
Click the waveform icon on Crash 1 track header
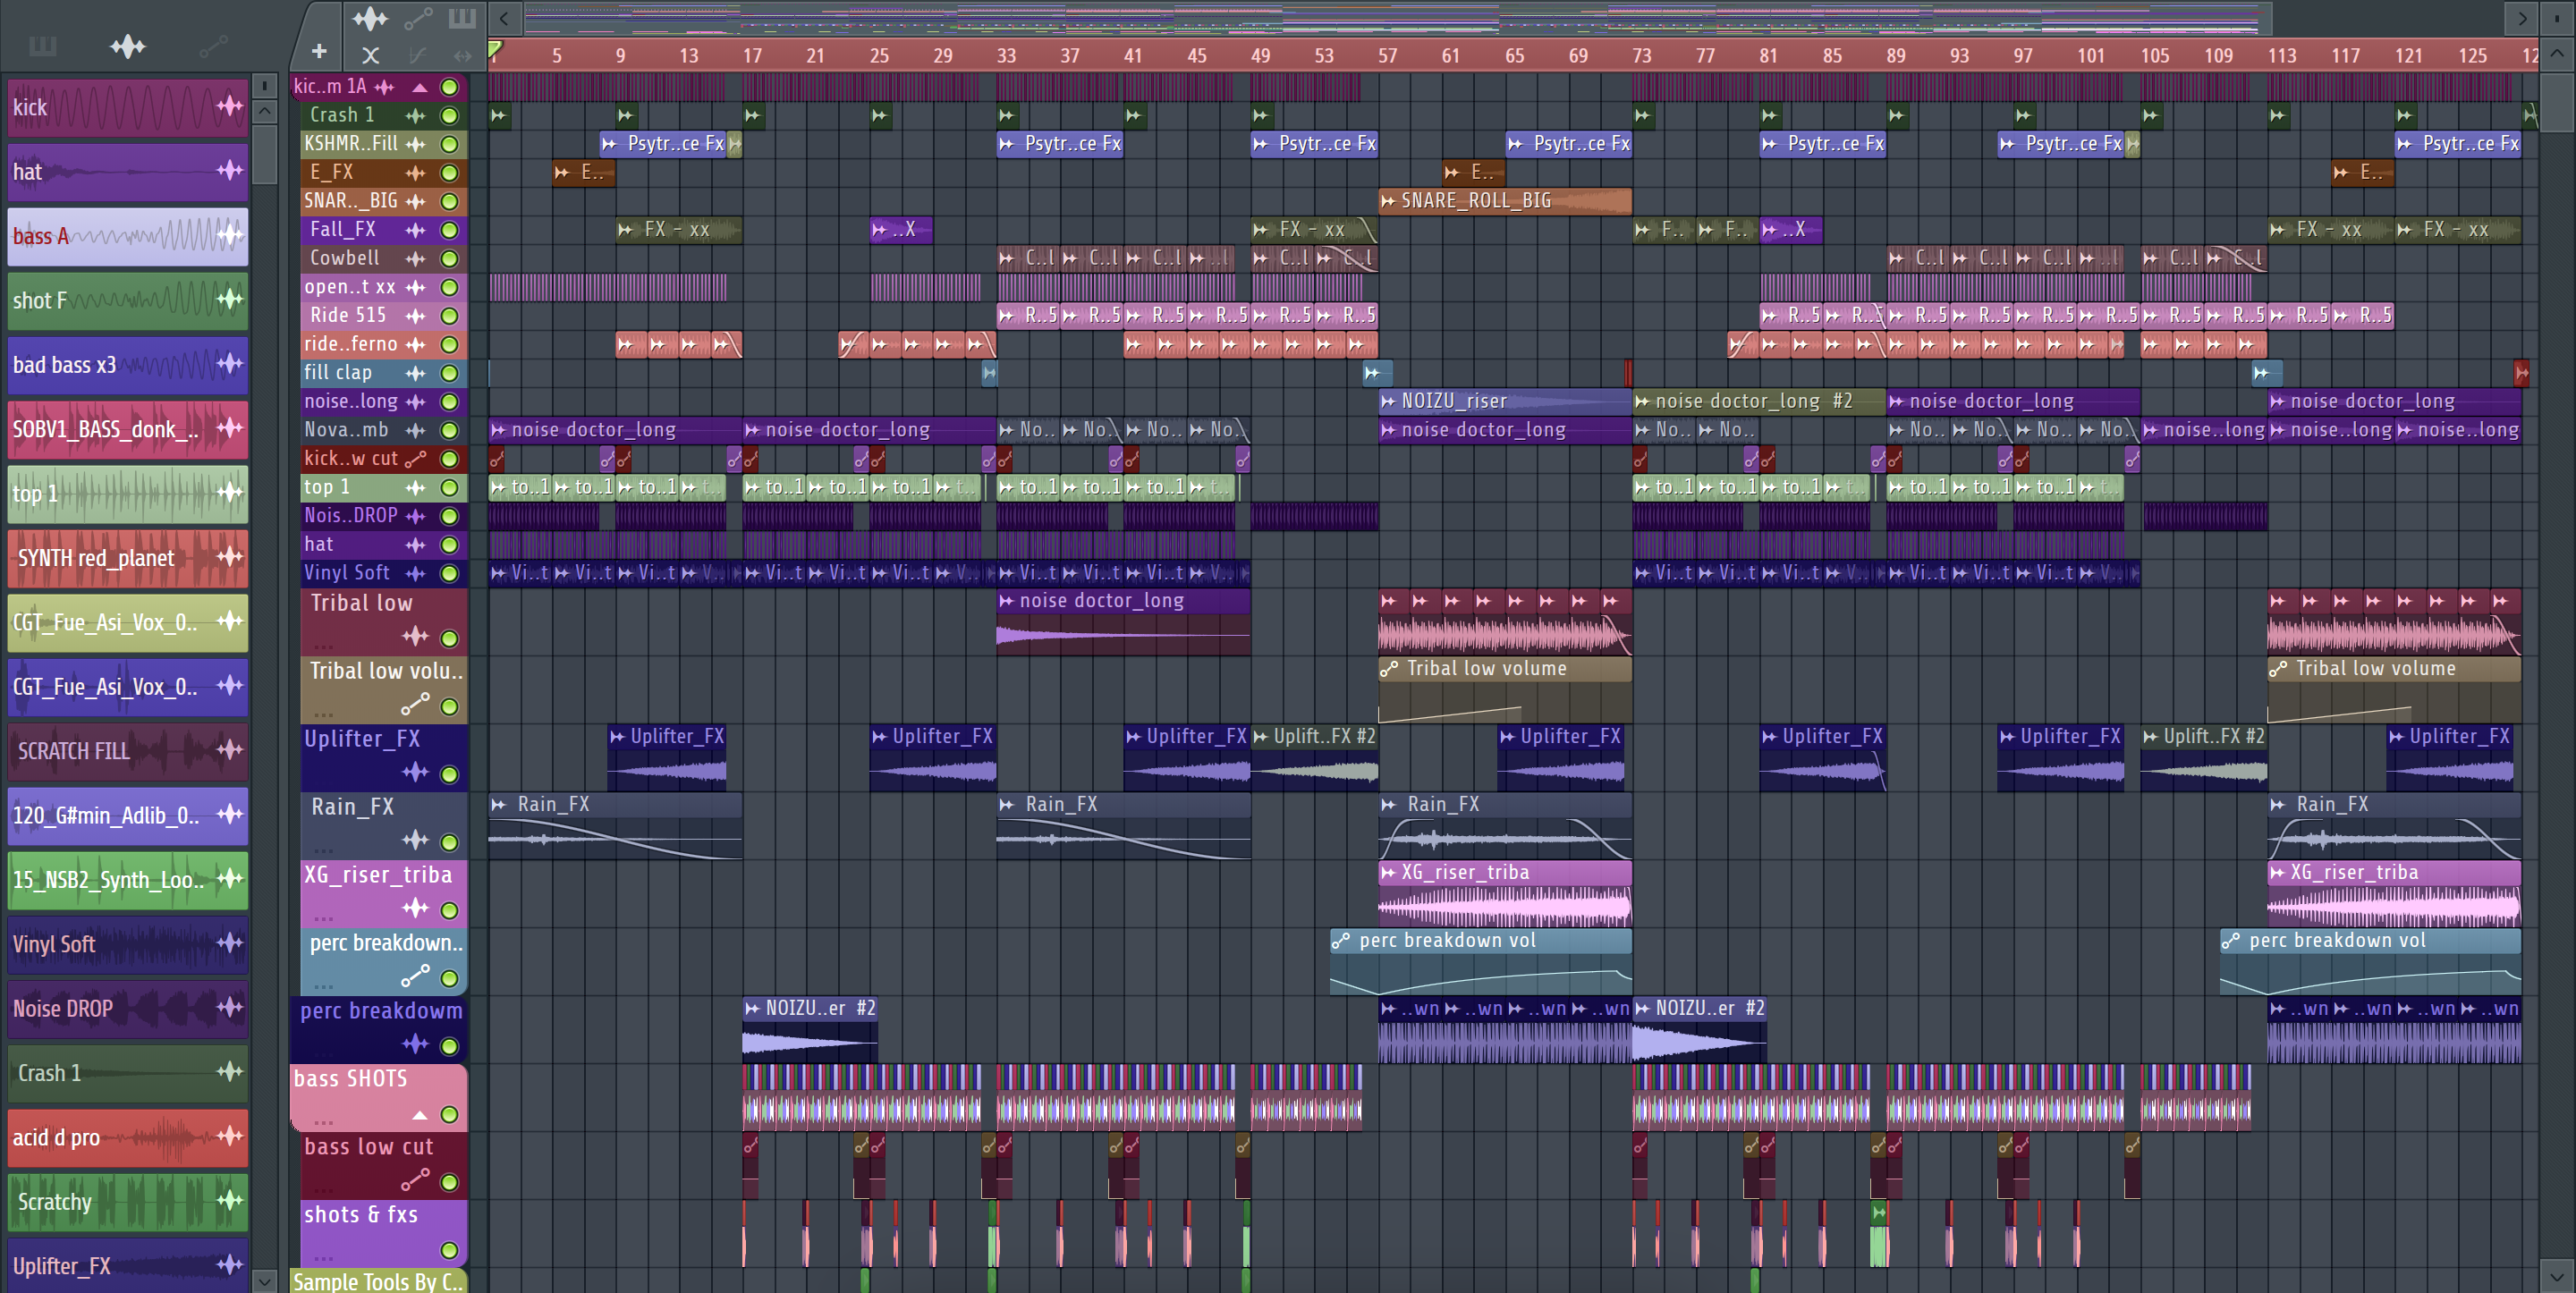click(415, 116)
